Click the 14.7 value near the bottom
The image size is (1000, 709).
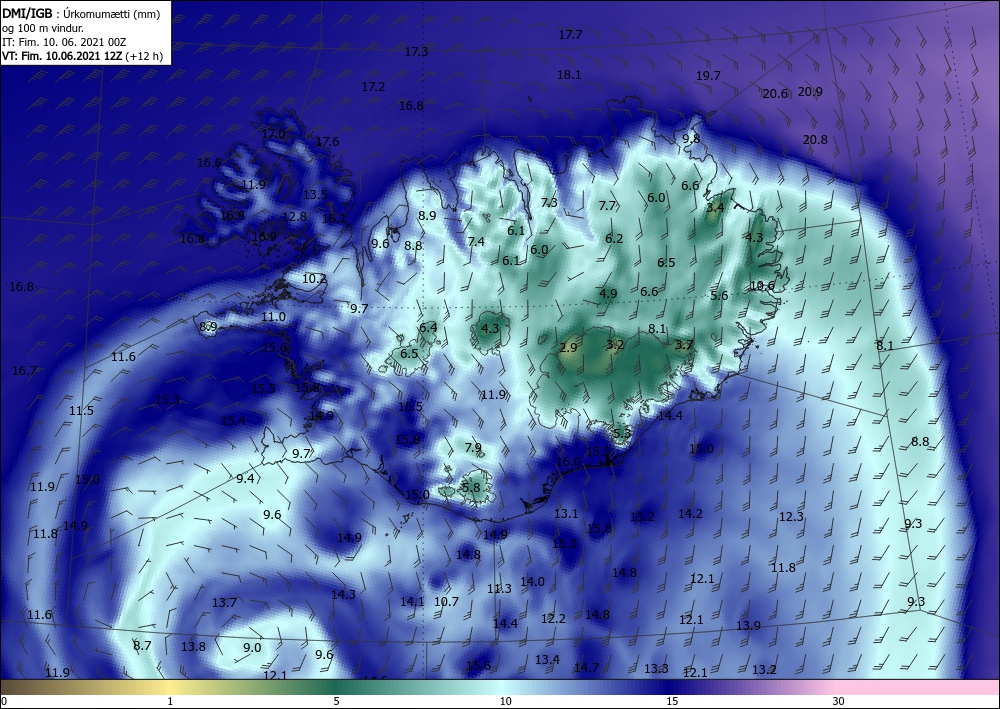click(x=586, y=668)
